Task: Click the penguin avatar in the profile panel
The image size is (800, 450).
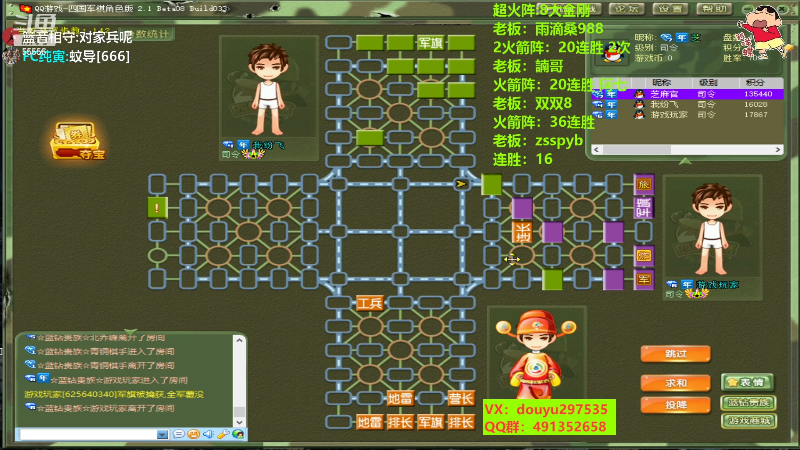Action: [613, 52]
